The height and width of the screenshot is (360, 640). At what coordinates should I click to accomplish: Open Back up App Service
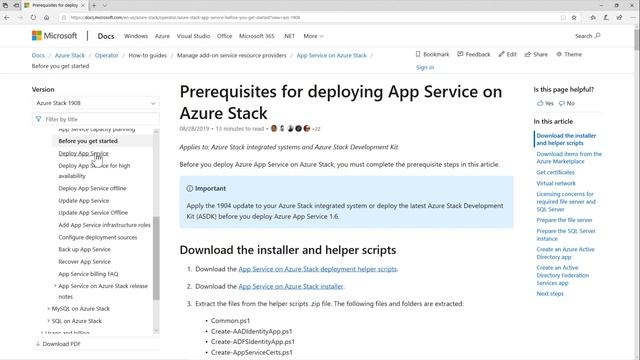click(84, 249)
